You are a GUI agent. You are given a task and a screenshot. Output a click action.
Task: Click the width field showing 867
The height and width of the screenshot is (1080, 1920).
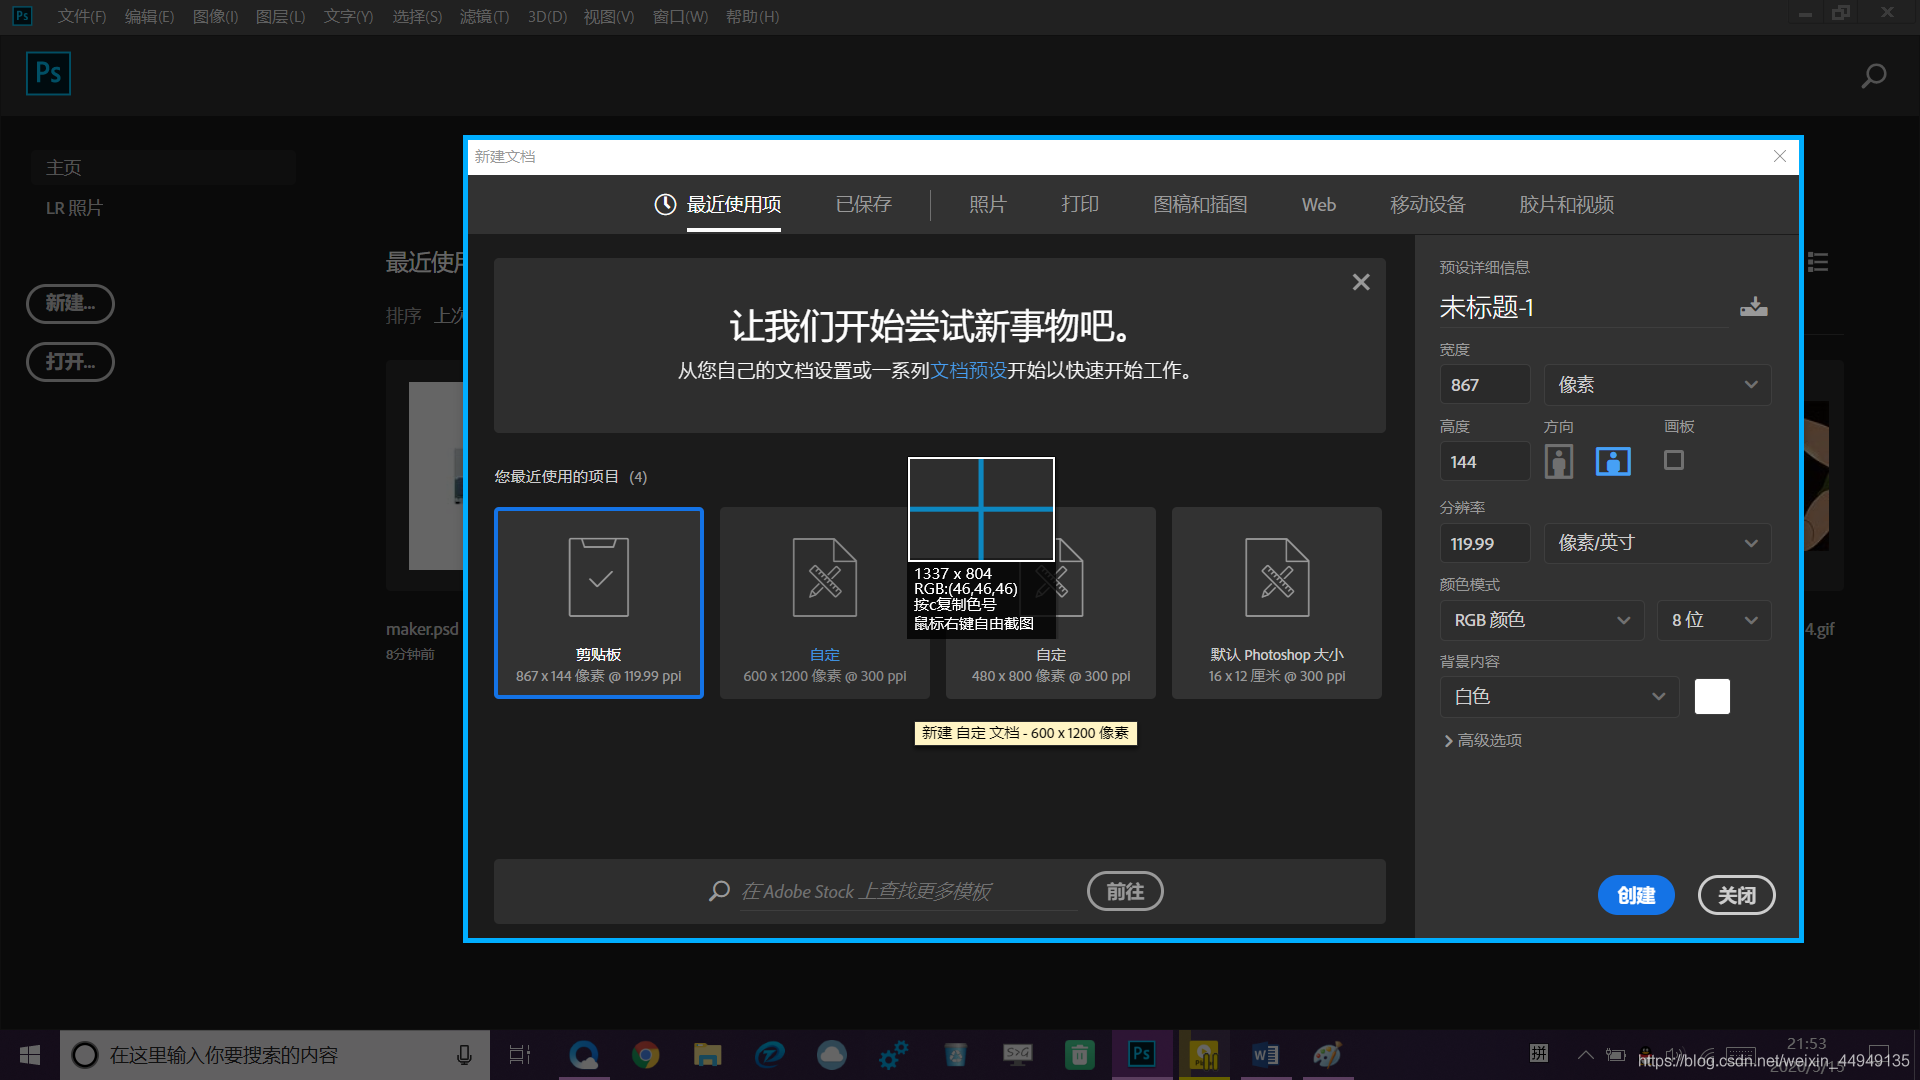point(1485,385)
